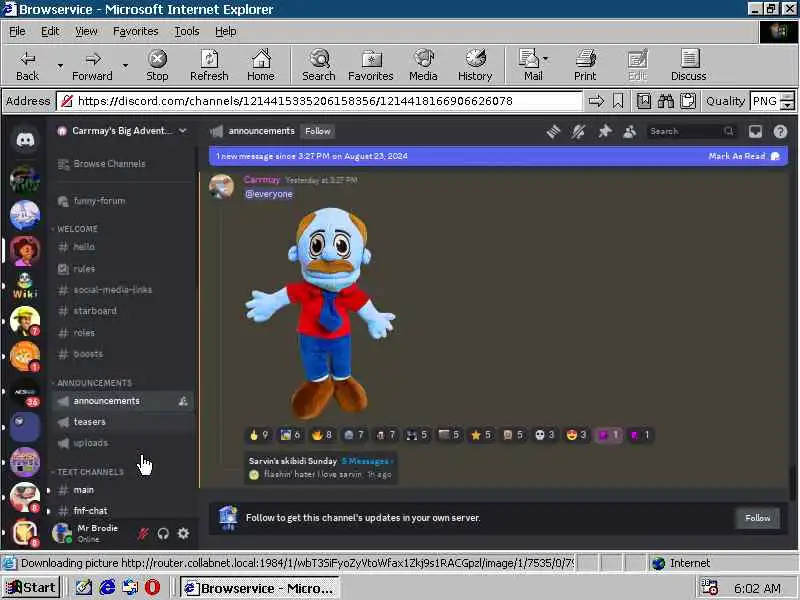Select the teasers channel
This screenshot has width=800, height=600.
pos(121,422)
